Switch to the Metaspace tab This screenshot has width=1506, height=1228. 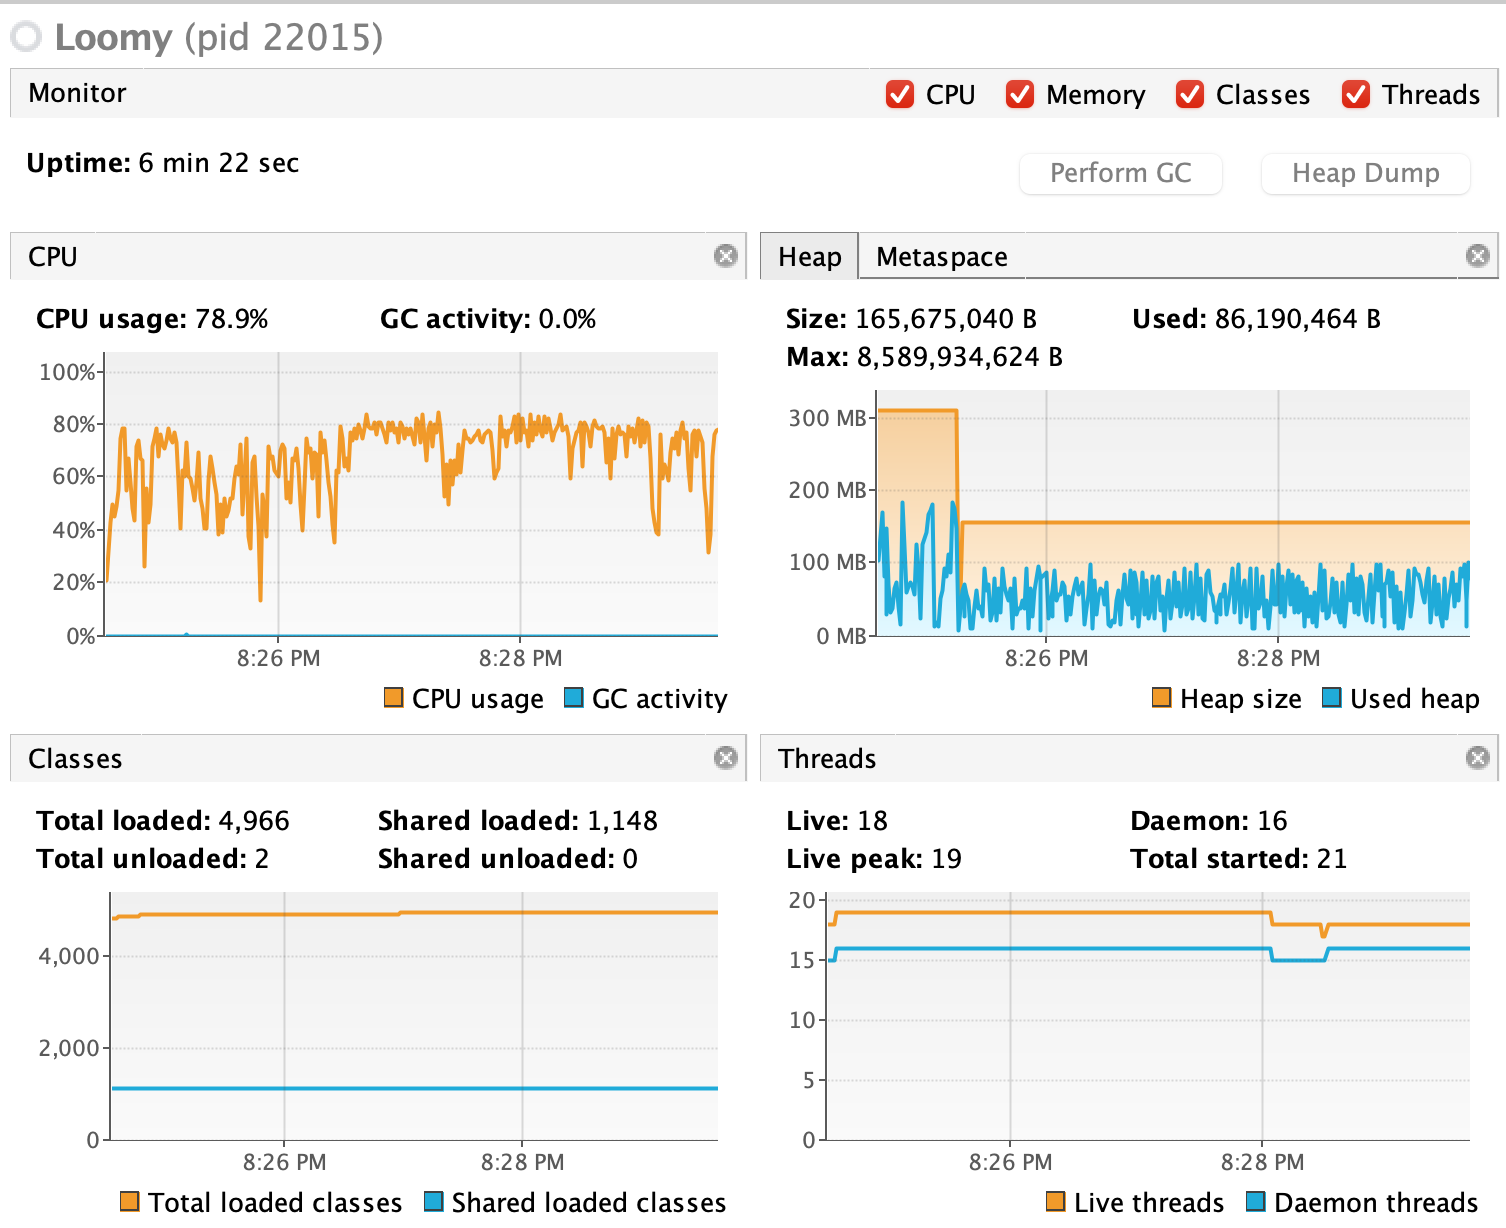(941, 257)
